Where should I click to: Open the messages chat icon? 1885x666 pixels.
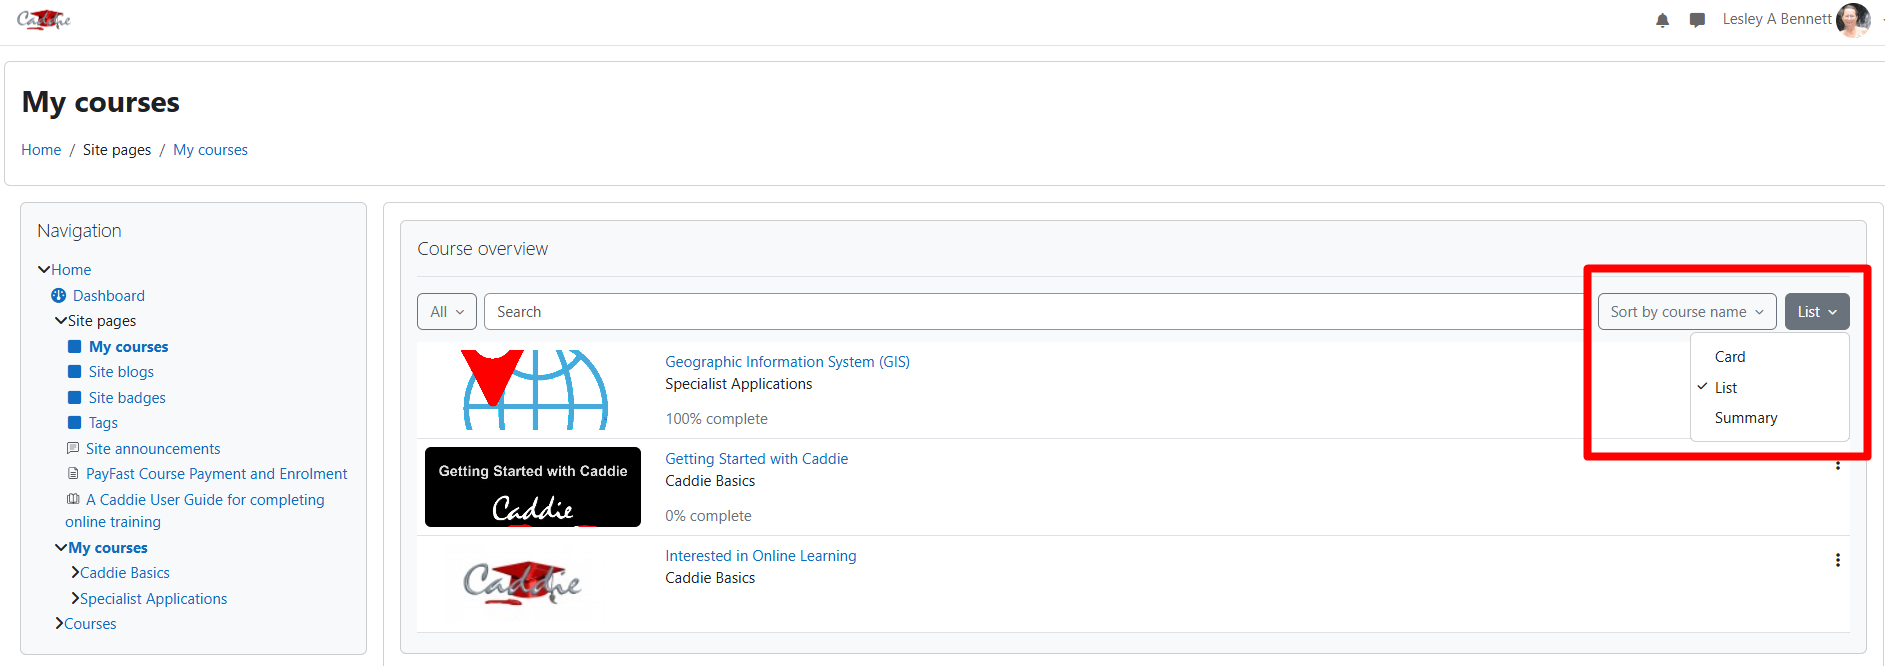click(x=1697, y=20)
